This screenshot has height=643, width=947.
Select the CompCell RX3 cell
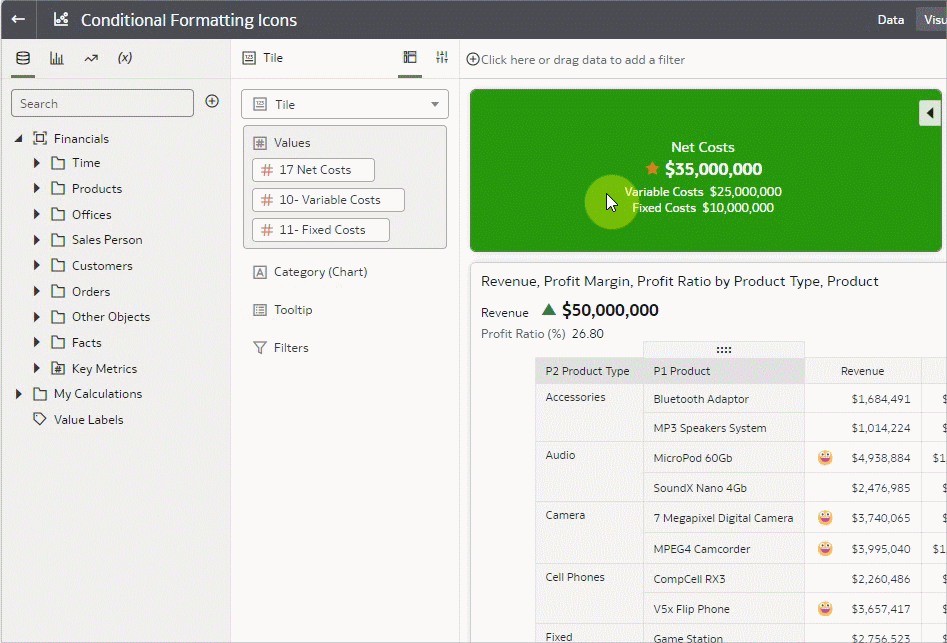pyautogui.click(x=724, y=578)
